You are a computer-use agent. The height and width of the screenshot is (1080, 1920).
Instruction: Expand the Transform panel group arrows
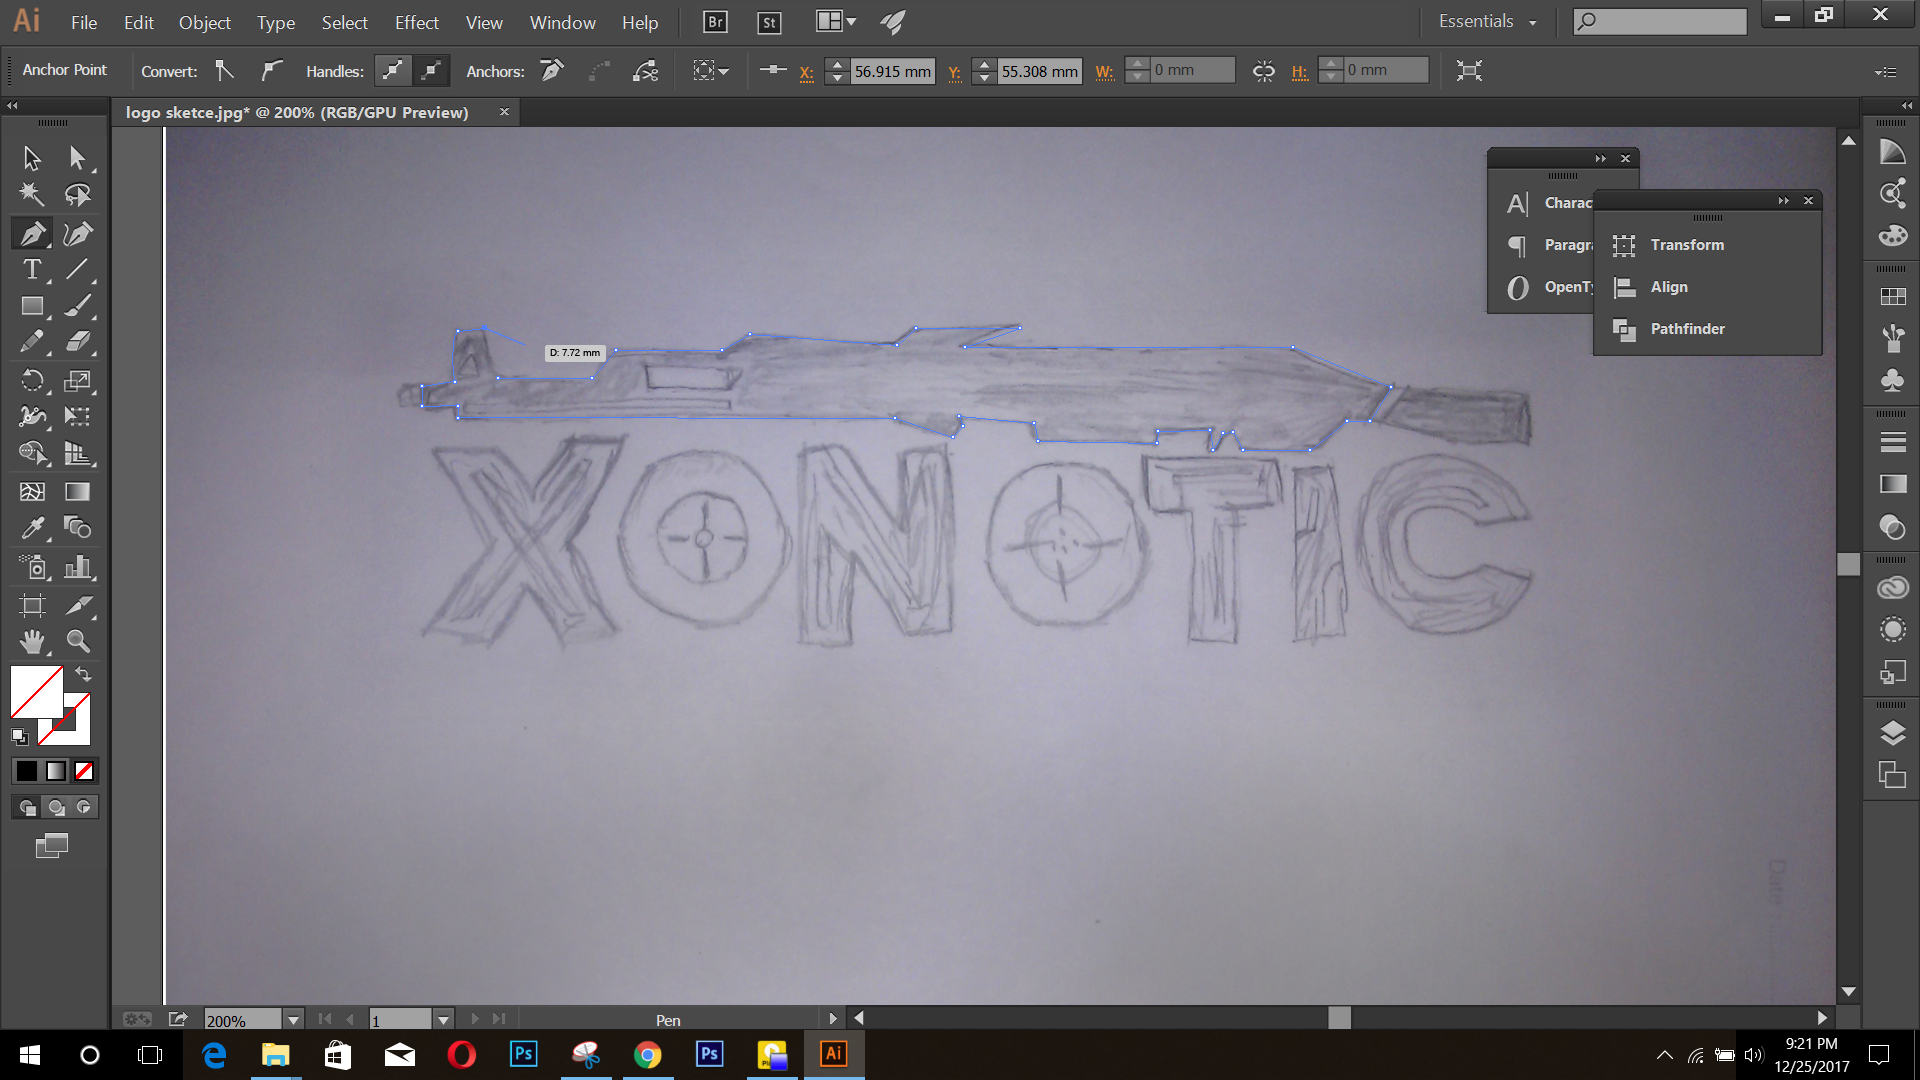point(1784,201)
